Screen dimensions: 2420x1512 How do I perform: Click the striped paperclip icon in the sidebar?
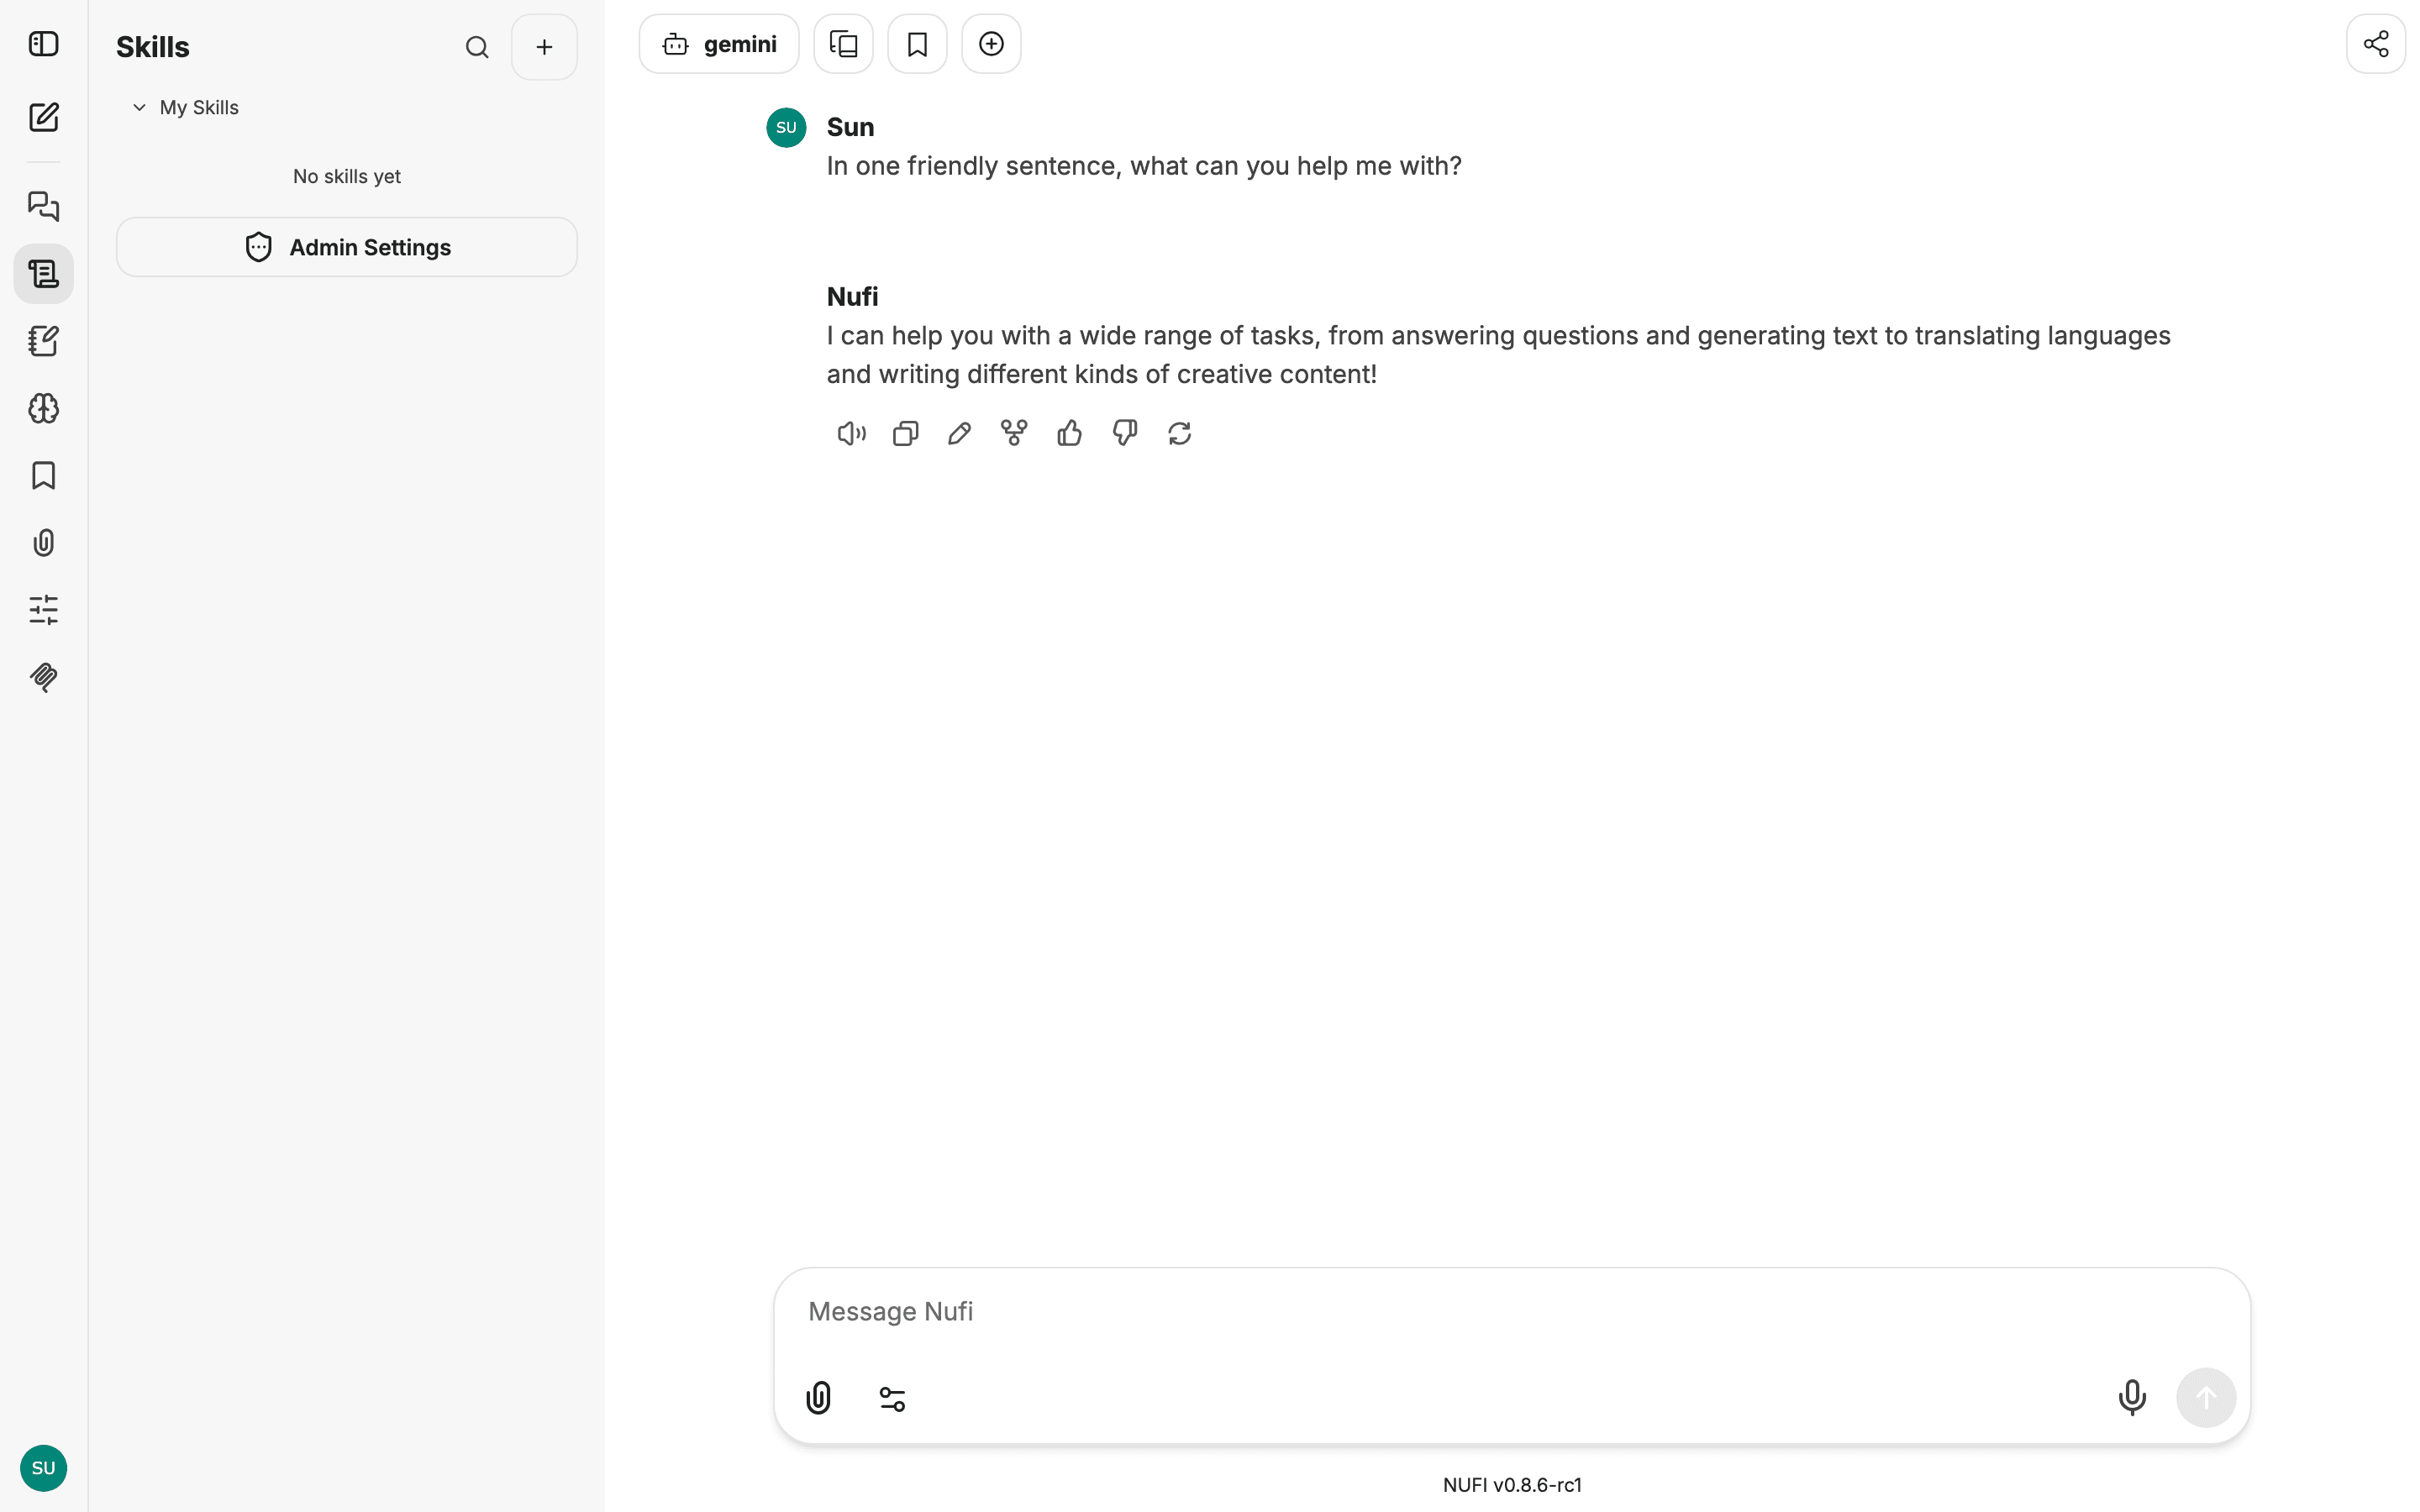pyautogui.click(x=43, y=678)
